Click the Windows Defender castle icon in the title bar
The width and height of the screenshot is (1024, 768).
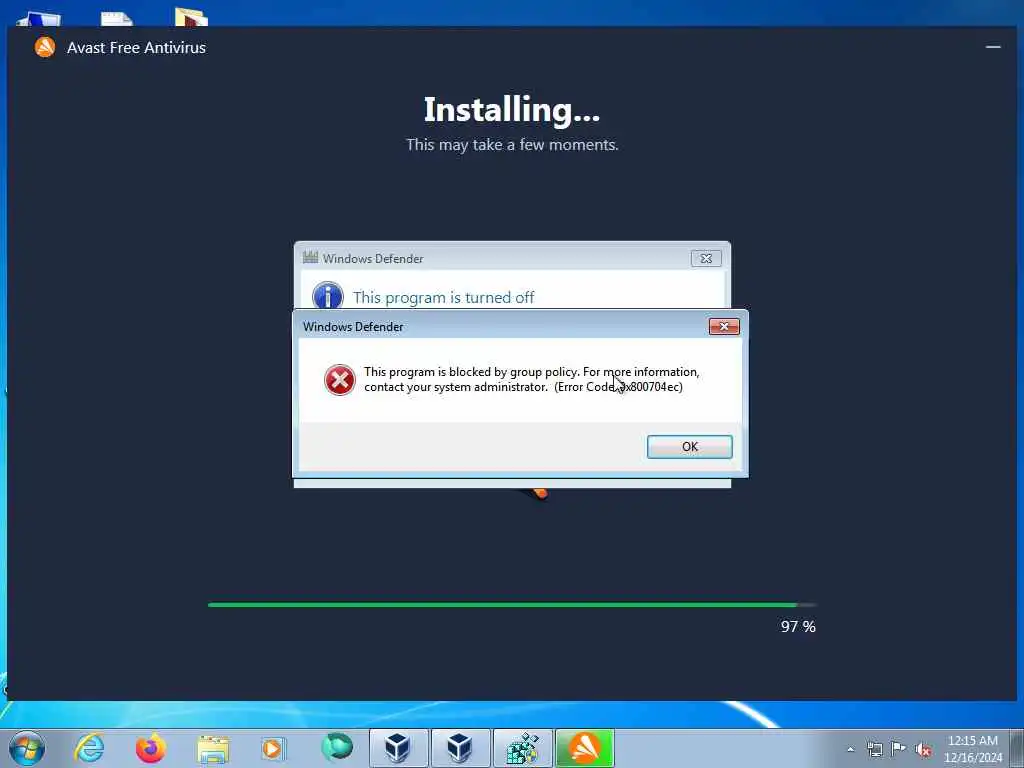310,258
